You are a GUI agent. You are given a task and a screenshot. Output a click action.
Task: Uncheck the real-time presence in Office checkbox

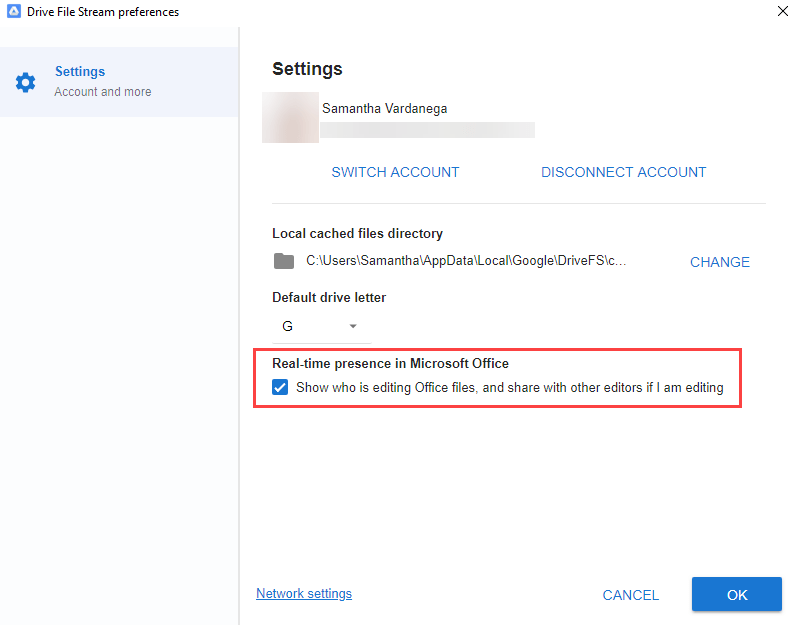(280, 387)
